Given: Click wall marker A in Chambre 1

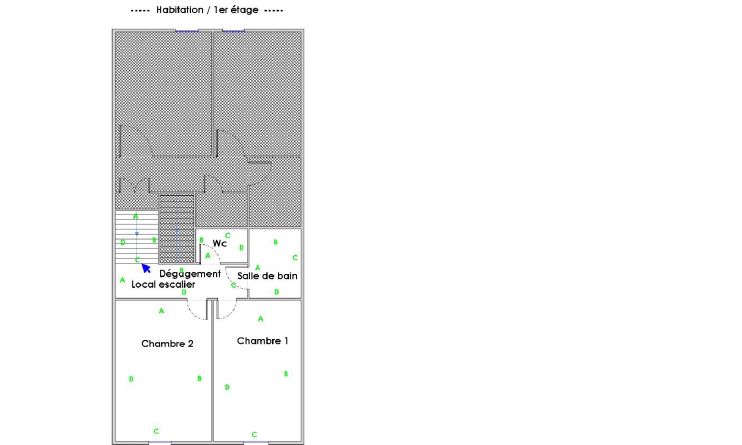Looking at the screenshot, I should 261,319.
